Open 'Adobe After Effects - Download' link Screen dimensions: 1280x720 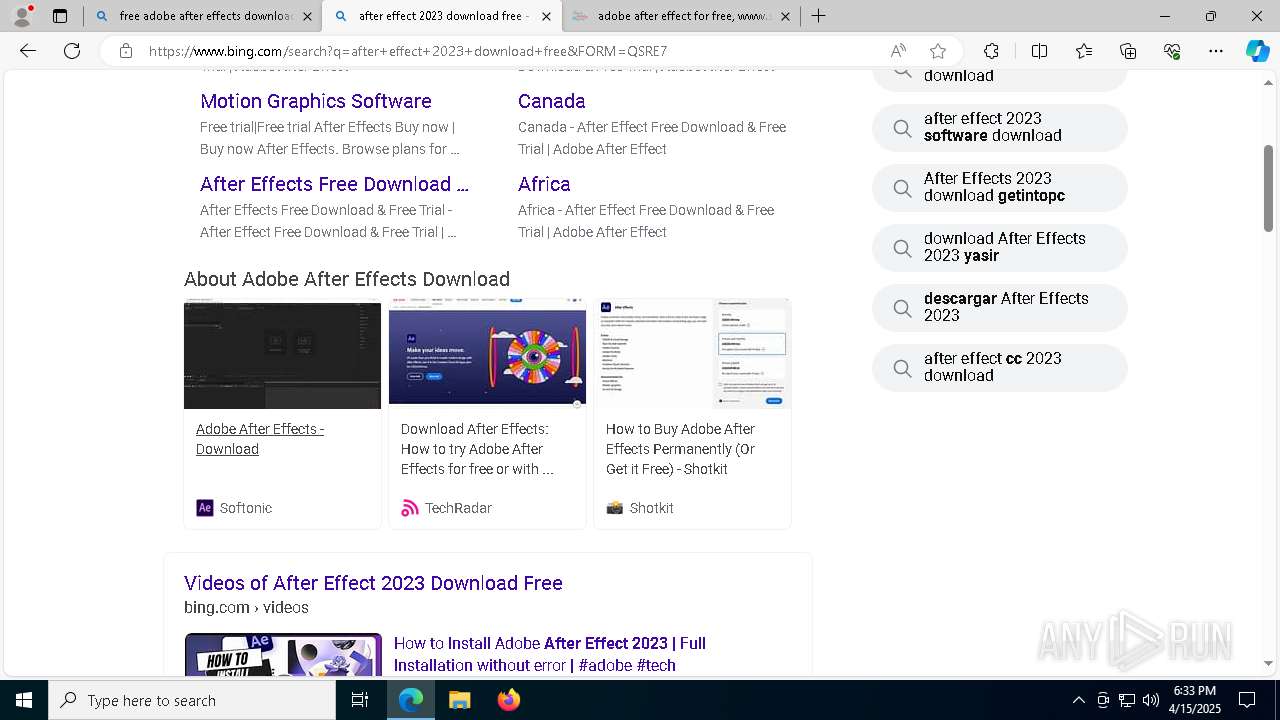point(260,439)
